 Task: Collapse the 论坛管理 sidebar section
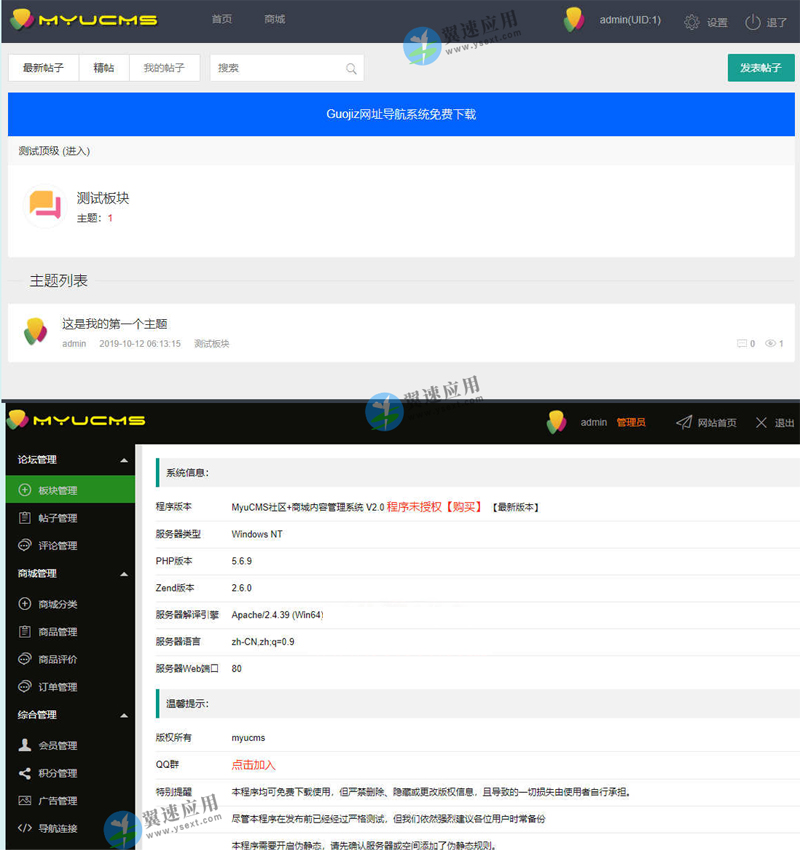click(124, 460)
